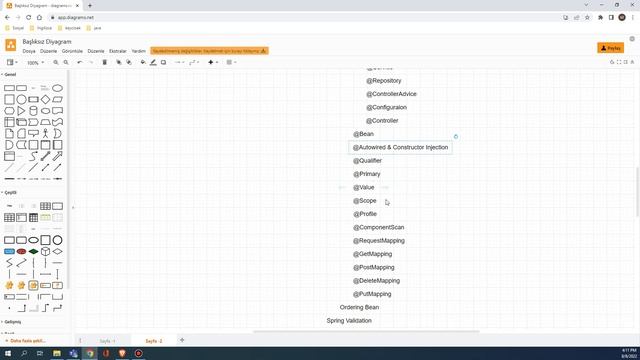640x360 pixels.
Task: Add a new page with plus button
Action: (x=182, y=340)
